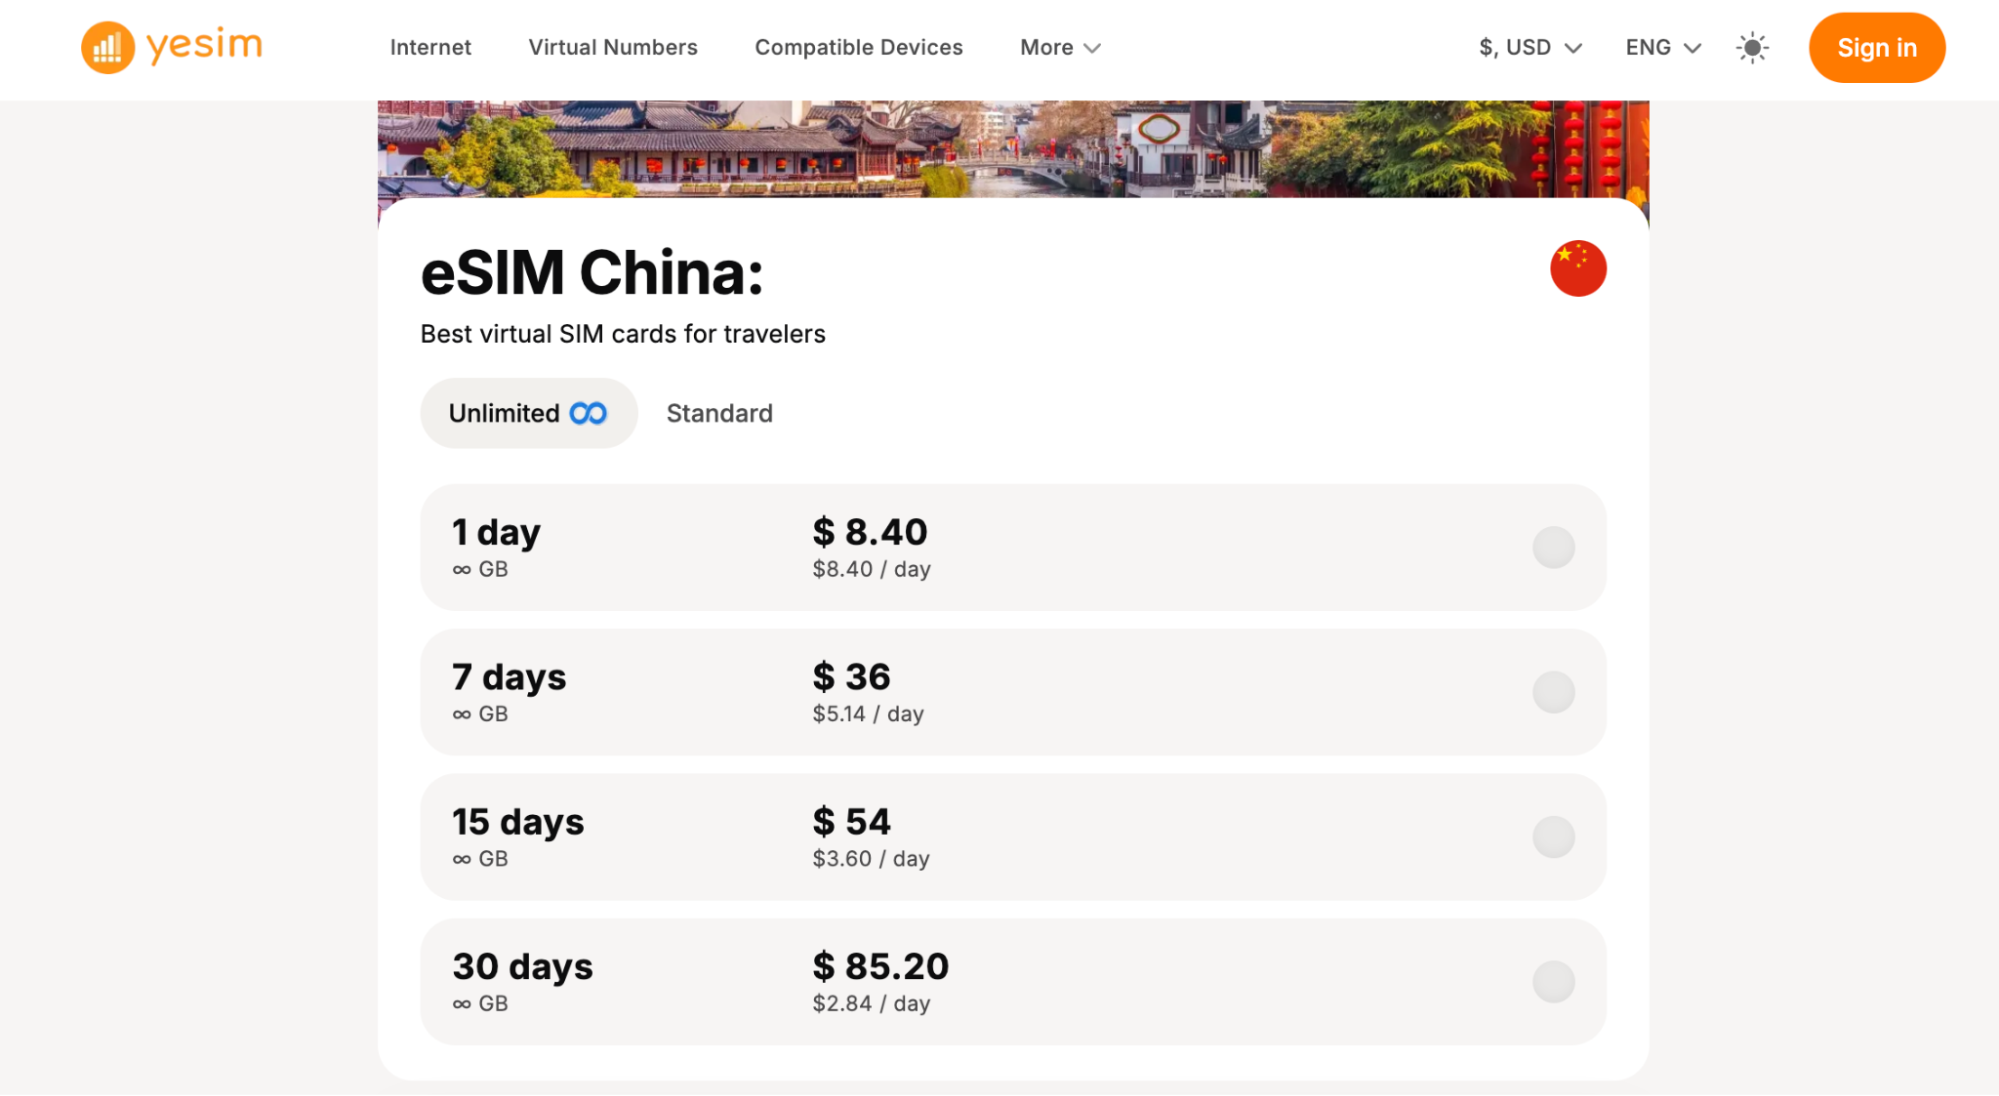1999x1096 pixels.
Task: Click the Sign in button
Action: pyautogui.click(x=1876, y=46)
